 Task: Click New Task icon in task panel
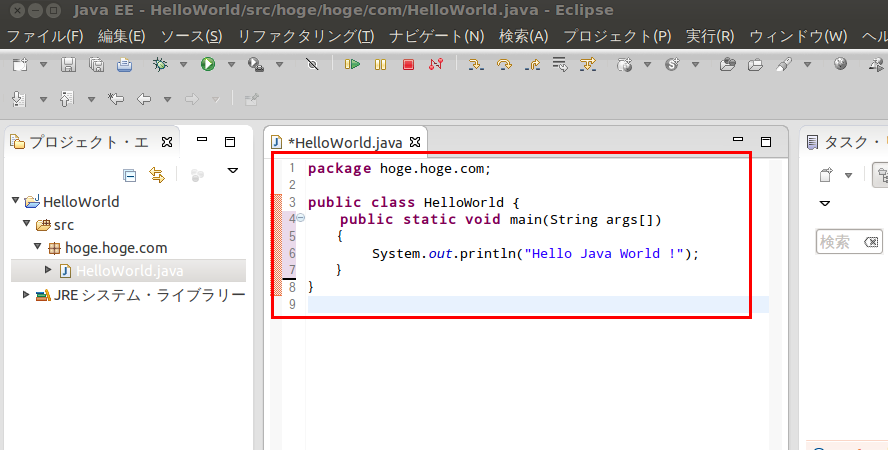826,175
